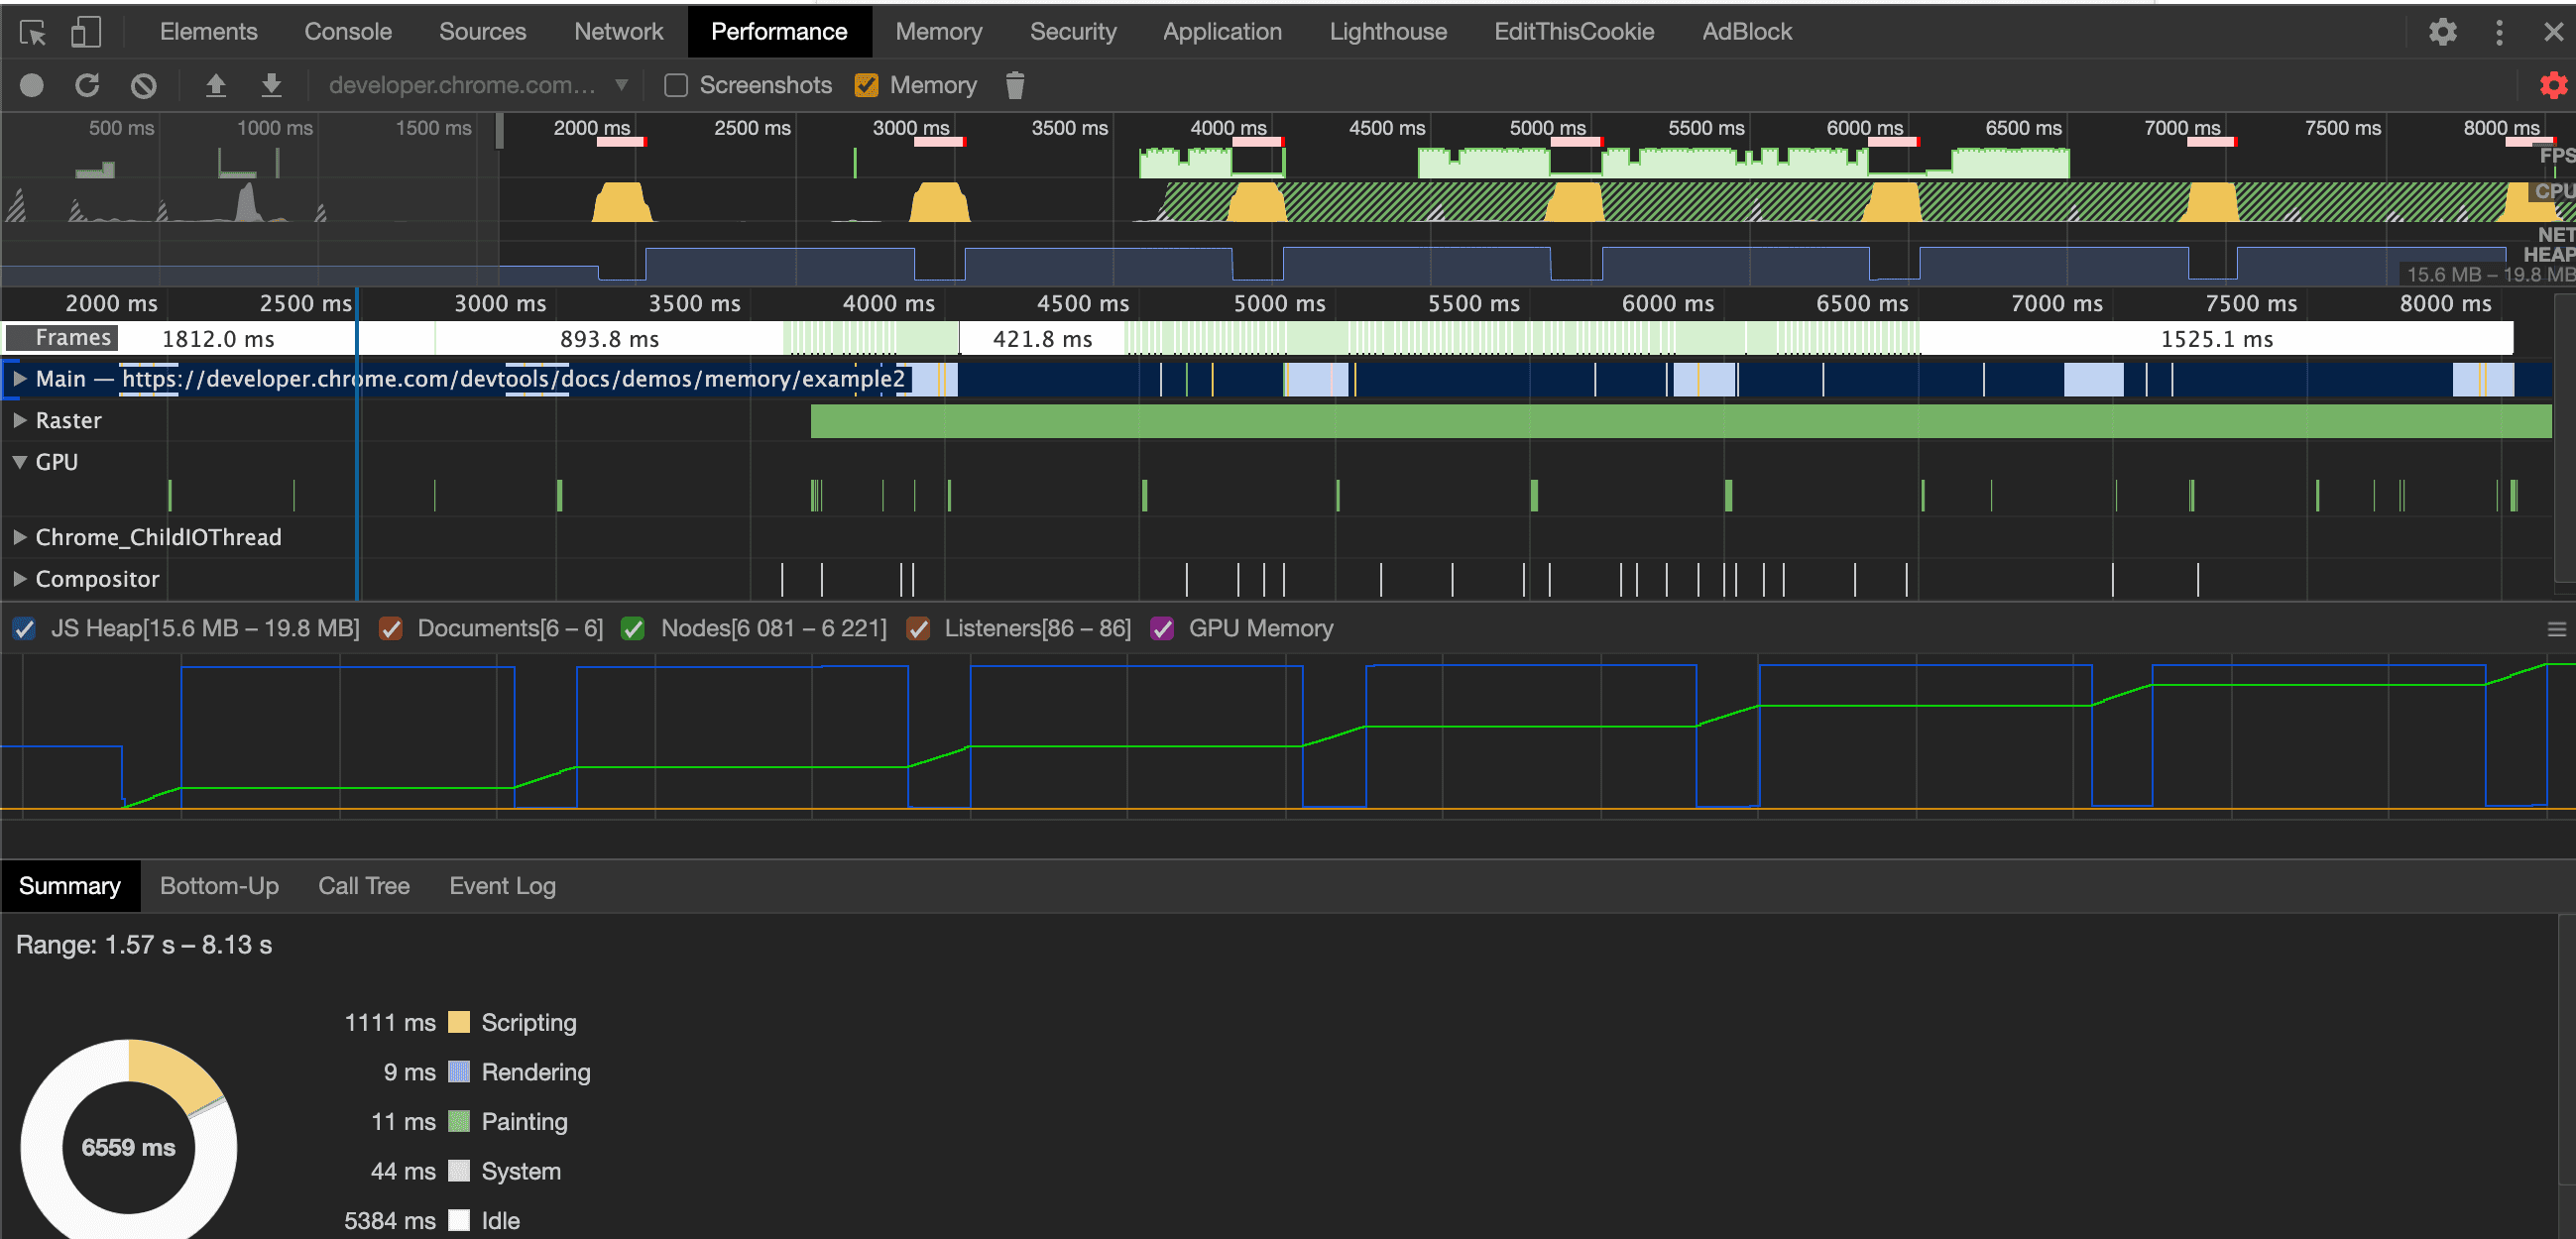2576x1239 pixels.
Task: Open the developer.chrome.com recording dropdown
Action: click(479, 86)
